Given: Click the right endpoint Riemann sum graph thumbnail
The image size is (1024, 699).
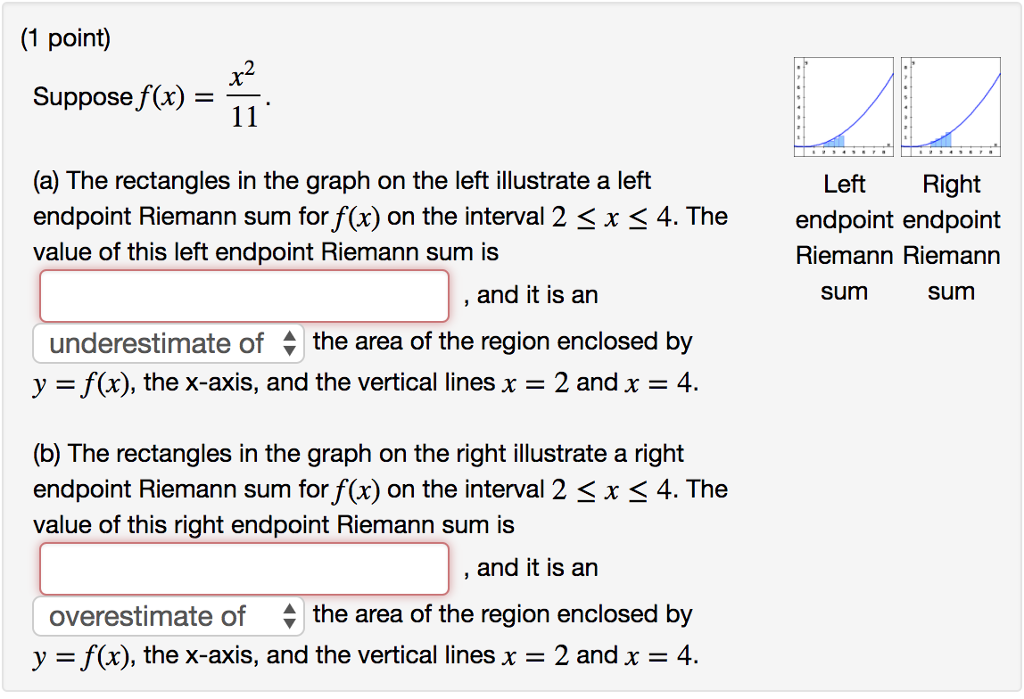Looking at the screenshot, I should [x=951, y=107].
